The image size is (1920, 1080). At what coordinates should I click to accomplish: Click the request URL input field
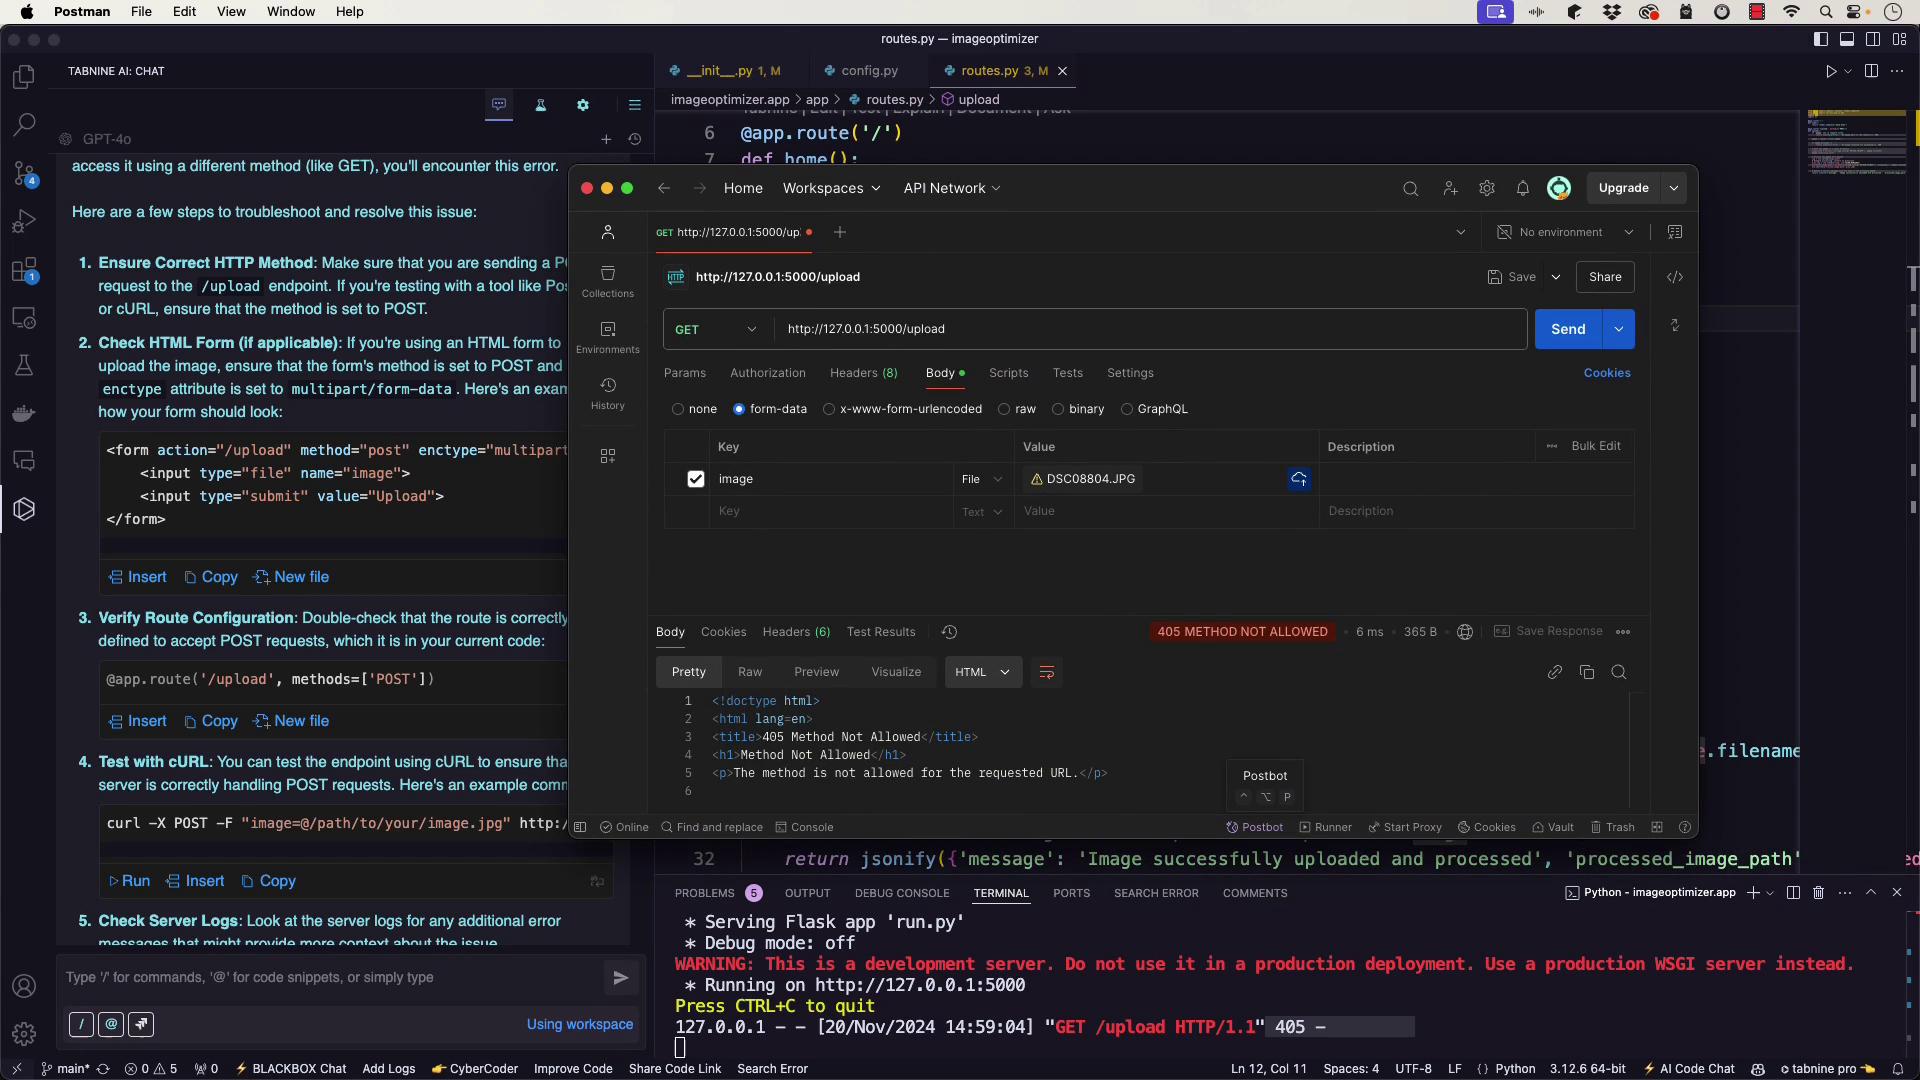coord(1150,329)
